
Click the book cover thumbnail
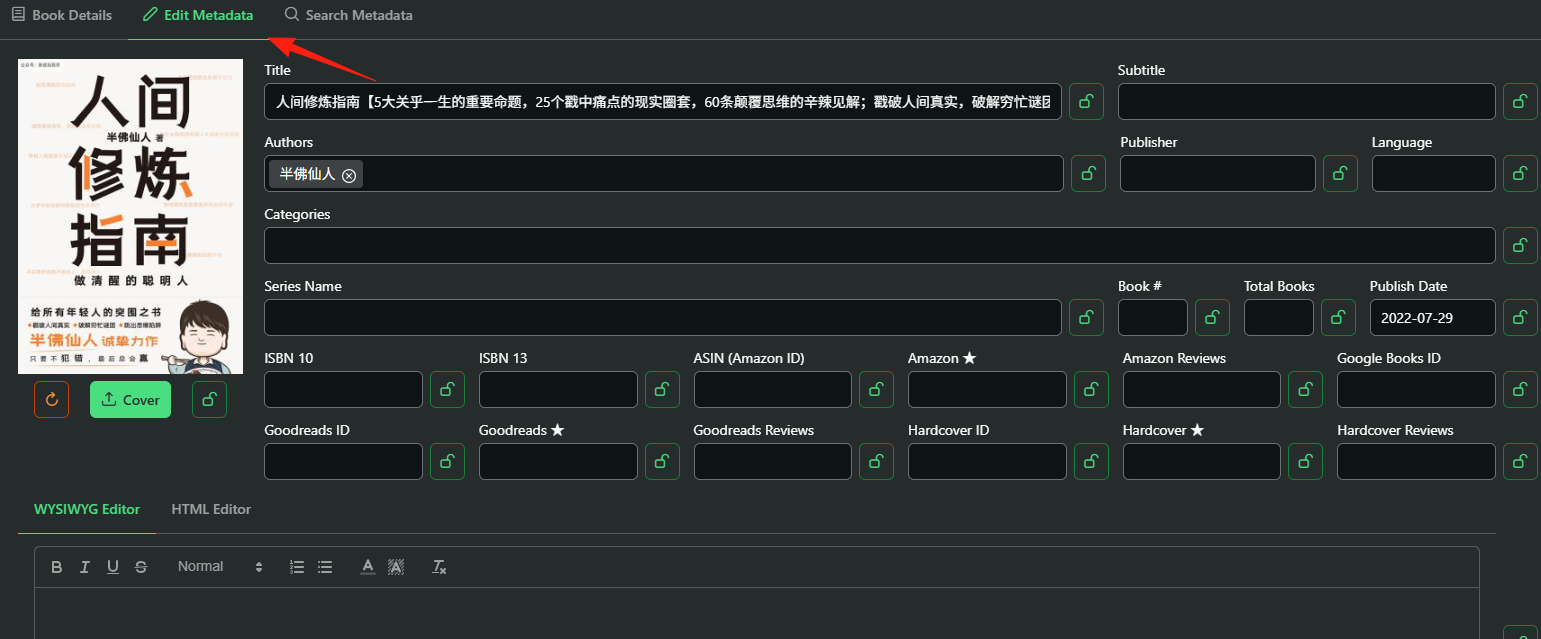(130, 216)
